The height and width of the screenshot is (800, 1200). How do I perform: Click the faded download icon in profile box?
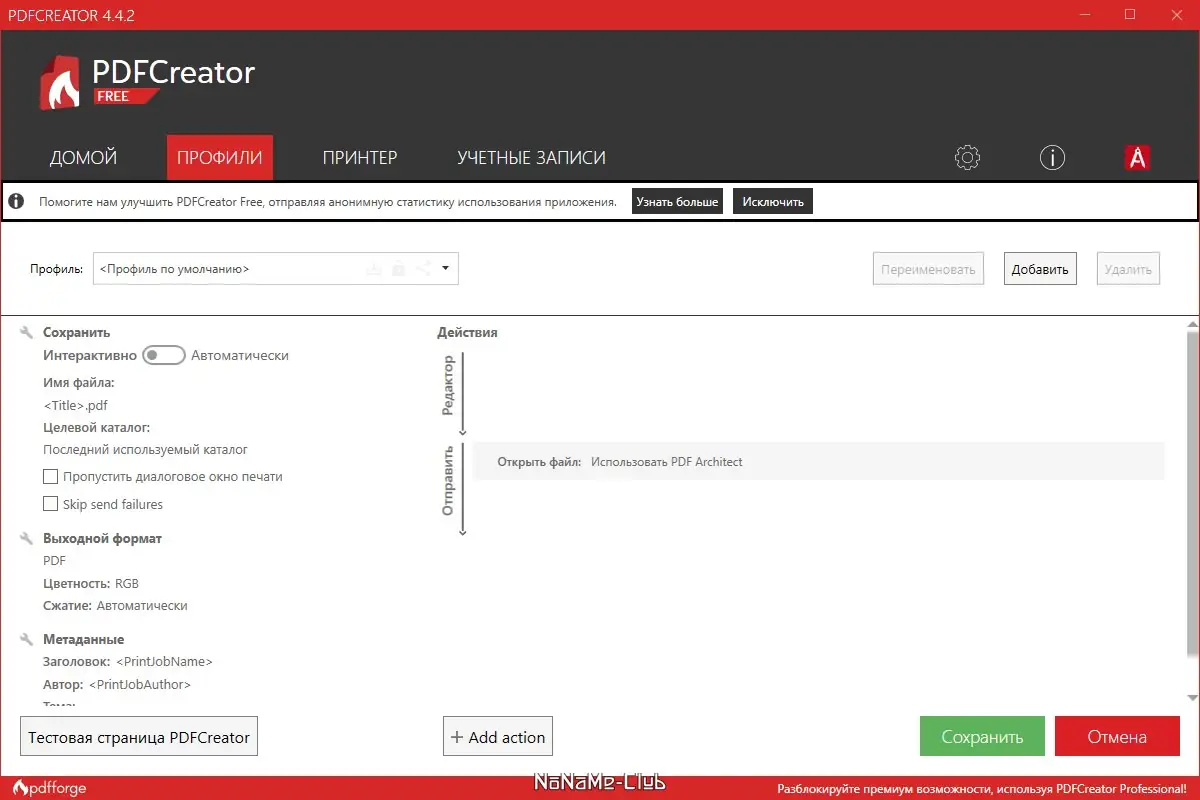[x=373, y=268]
